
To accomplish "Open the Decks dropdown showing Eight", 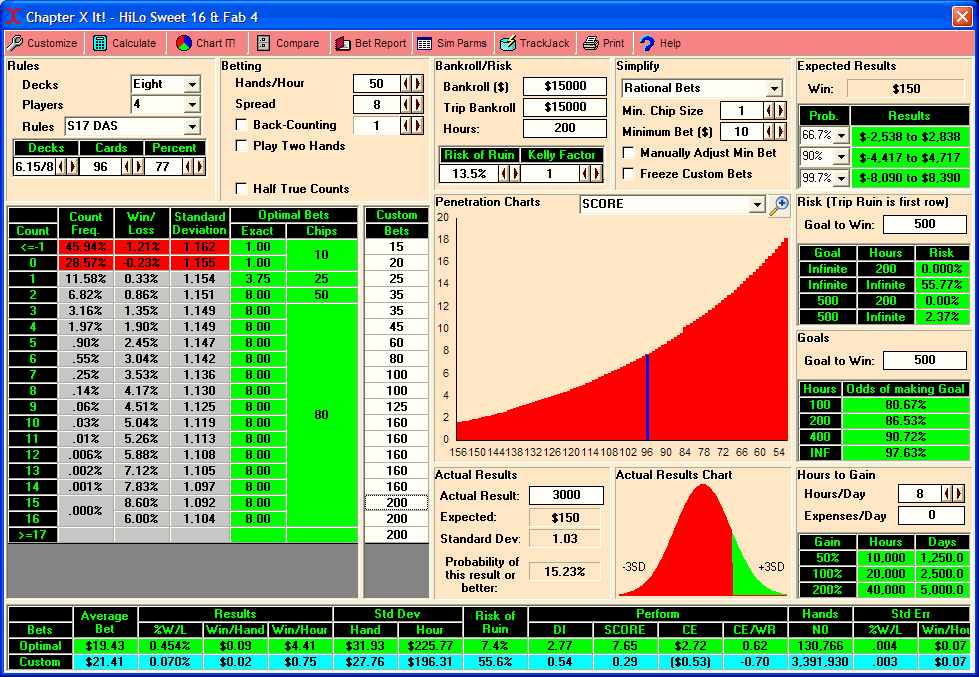I will pos(192,84).
